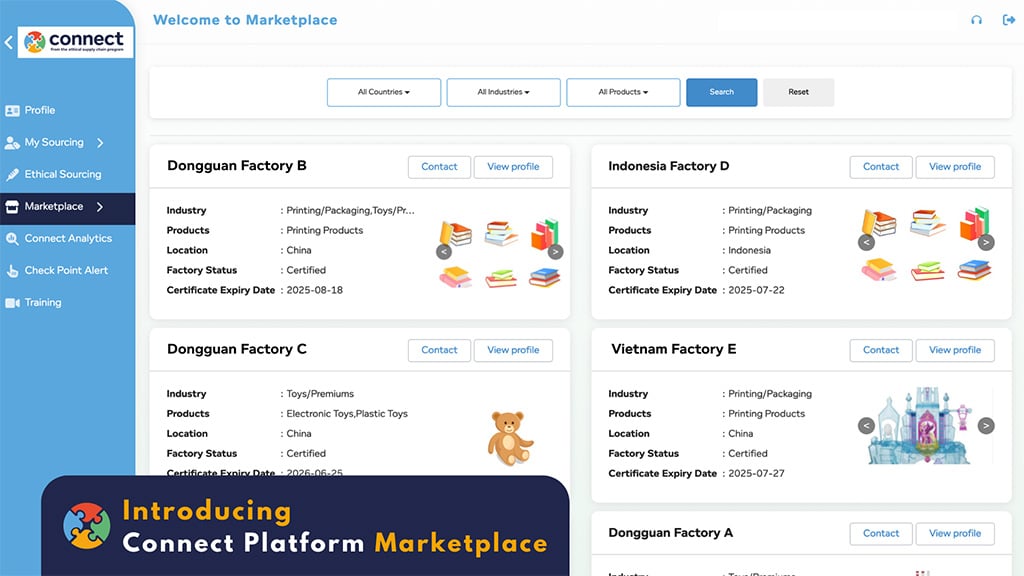Click Indonesia location value
Screen dimensions: 1024x576
point(749,250)
